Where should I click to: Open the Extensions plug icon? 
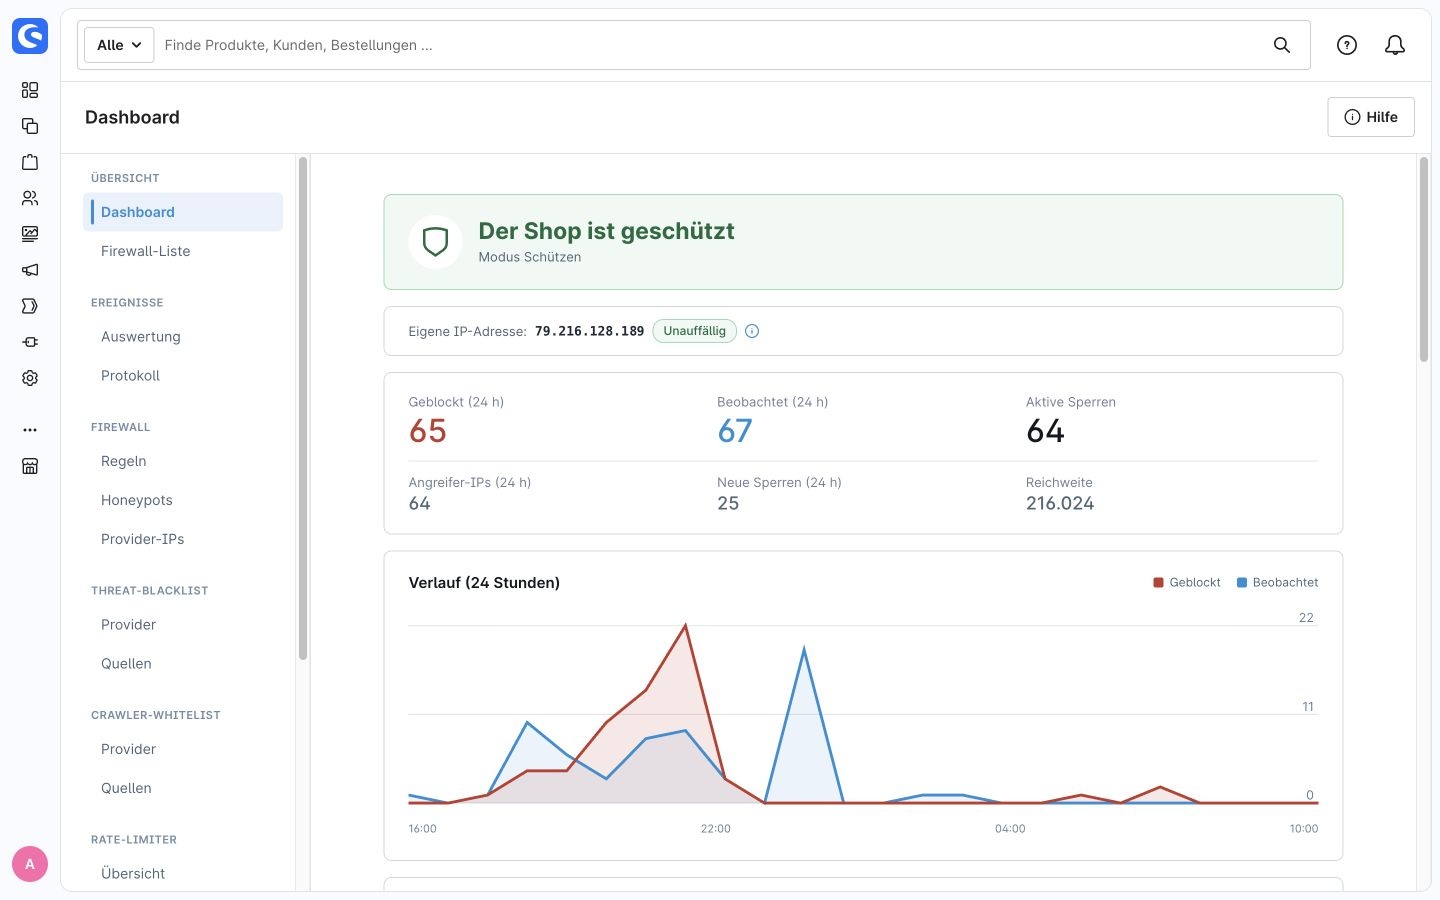click(30, 342)
